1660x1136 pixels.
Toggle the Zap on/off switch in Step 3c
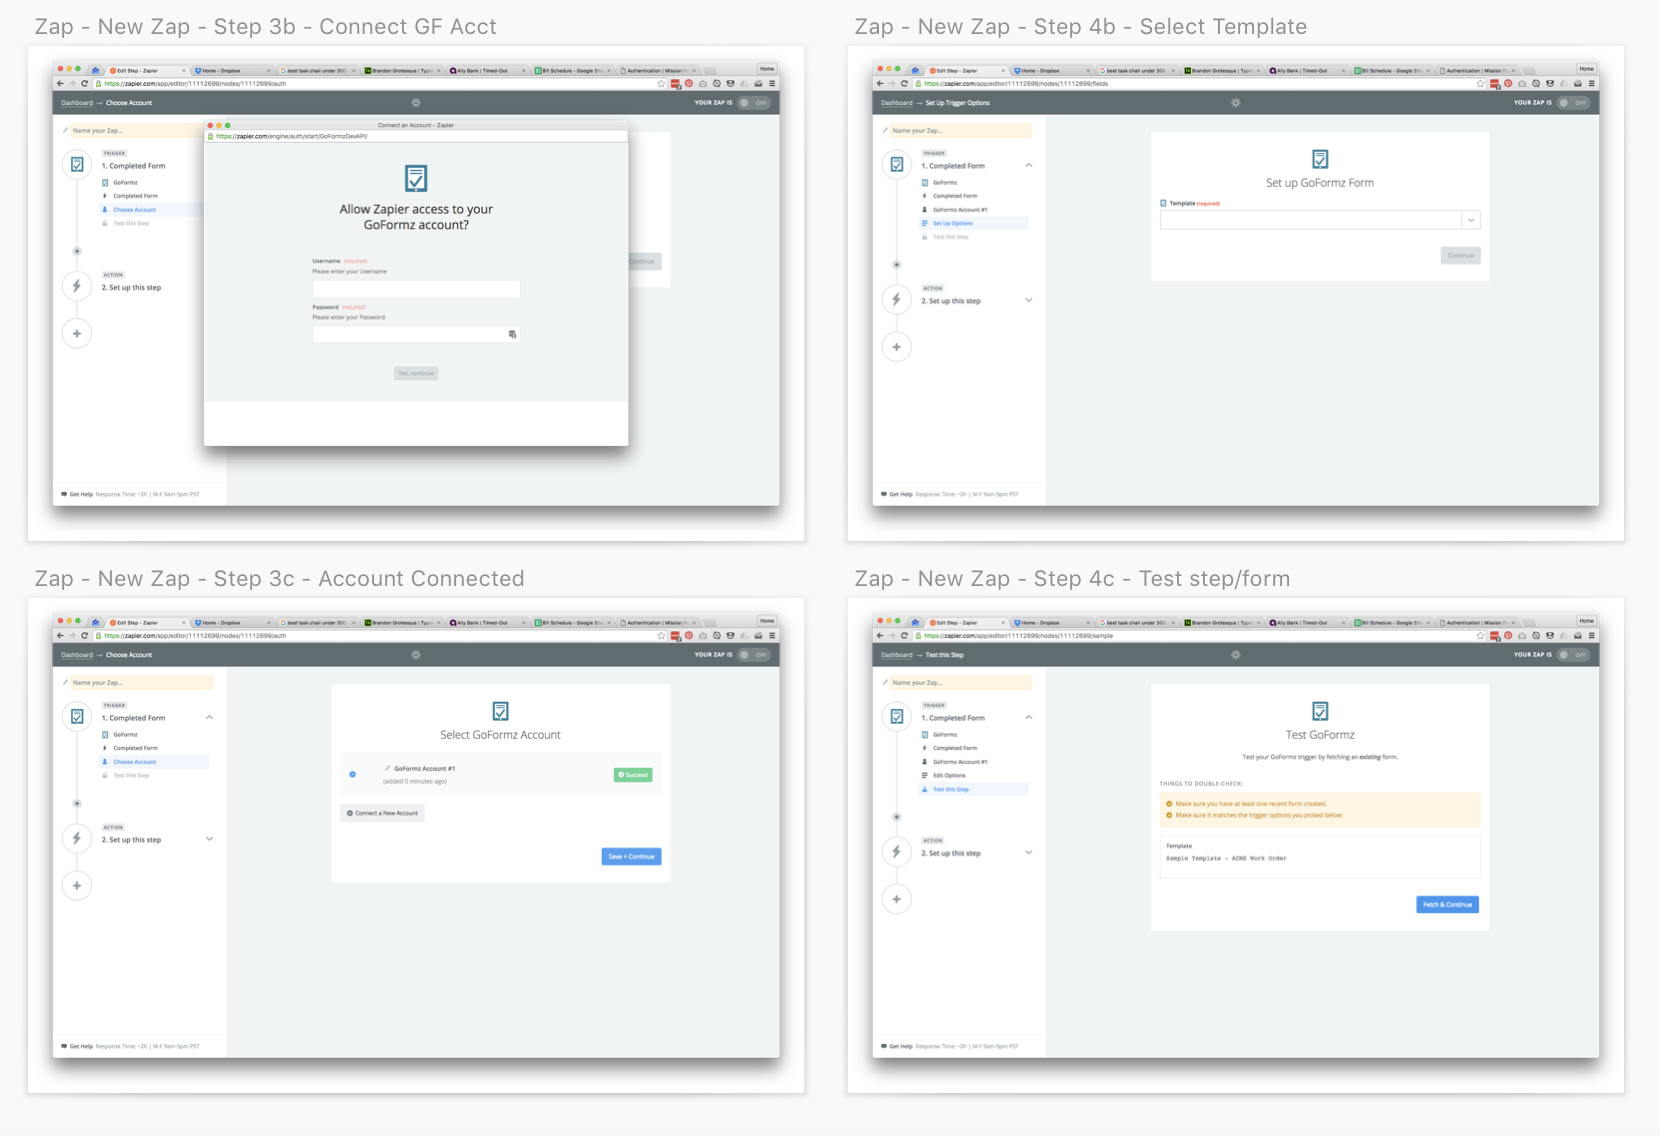(753, 655)
